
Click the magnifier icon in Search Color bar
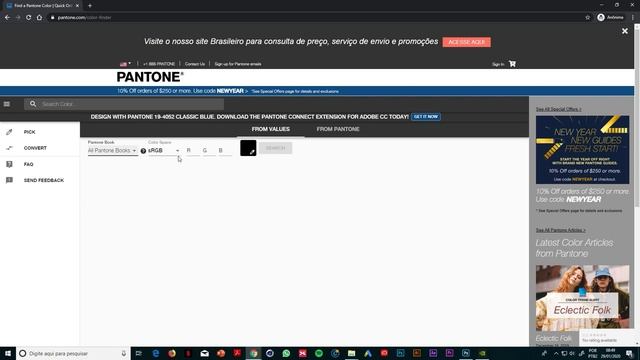coord(33,104)
